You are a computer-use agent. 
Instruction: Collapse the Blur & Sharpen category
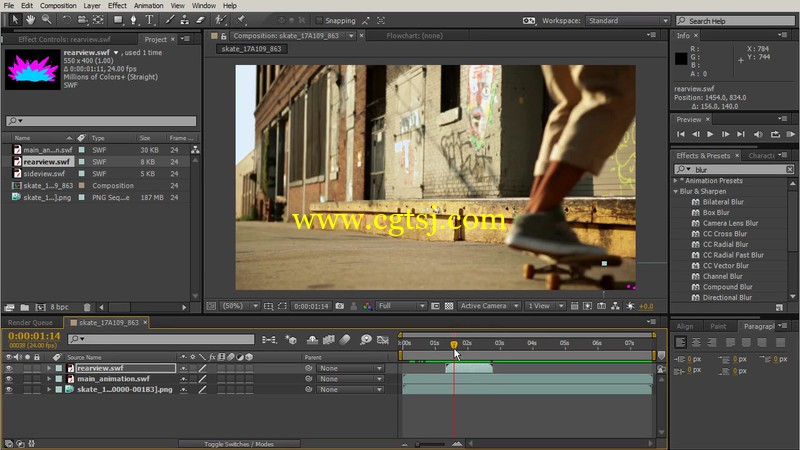pyautogui.click(x=676, y=191)
